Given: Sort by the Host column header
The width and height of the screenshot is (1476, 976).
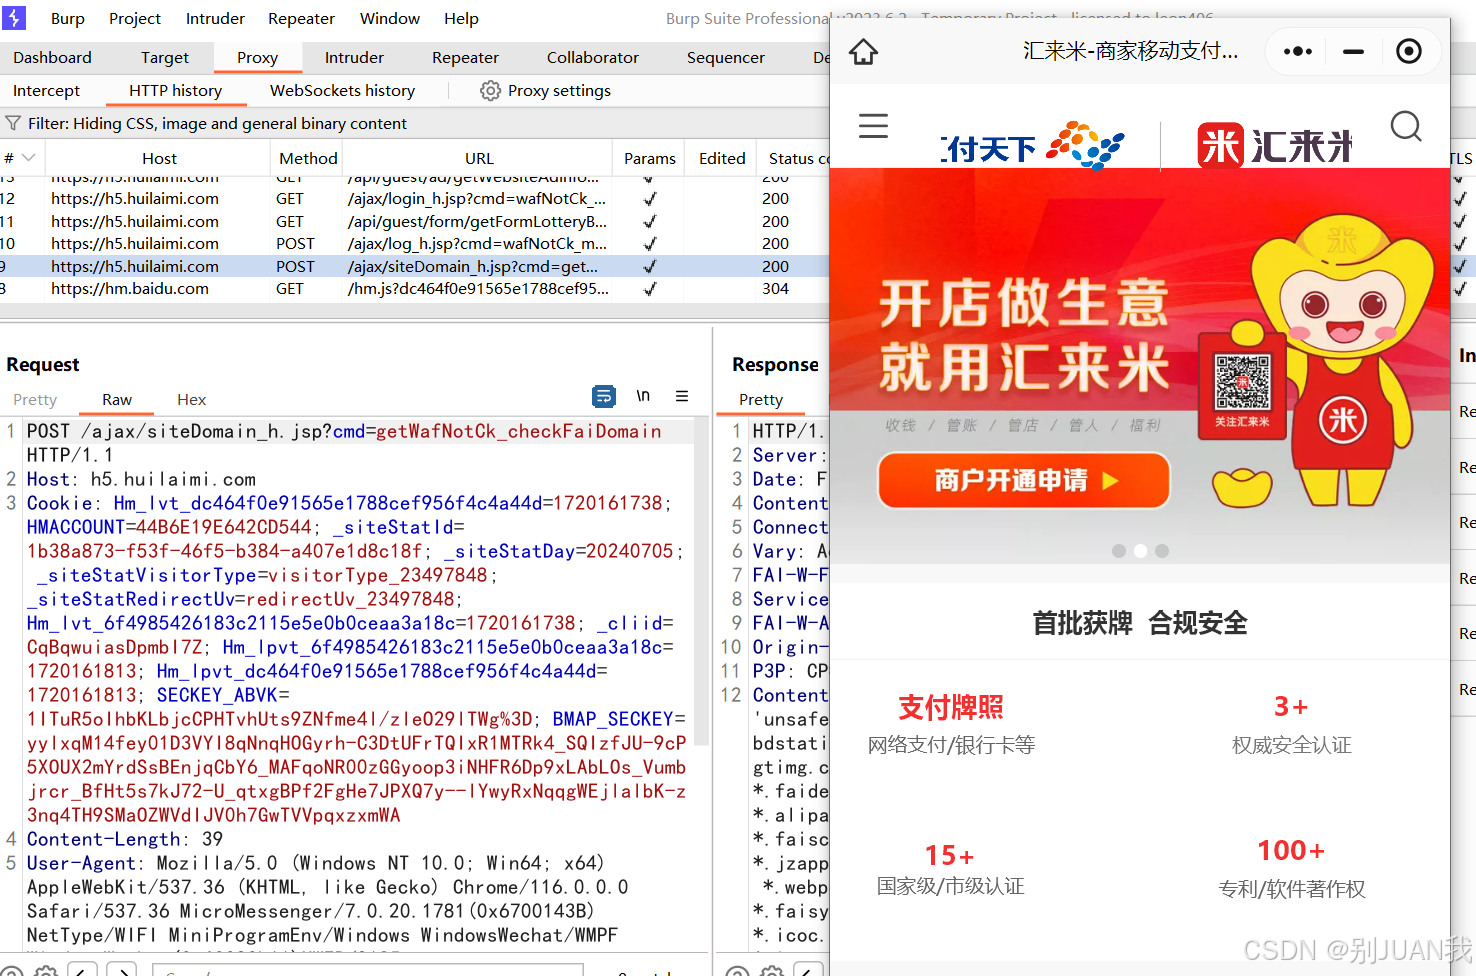Looking at the screenshot, I should click(159, 158).
